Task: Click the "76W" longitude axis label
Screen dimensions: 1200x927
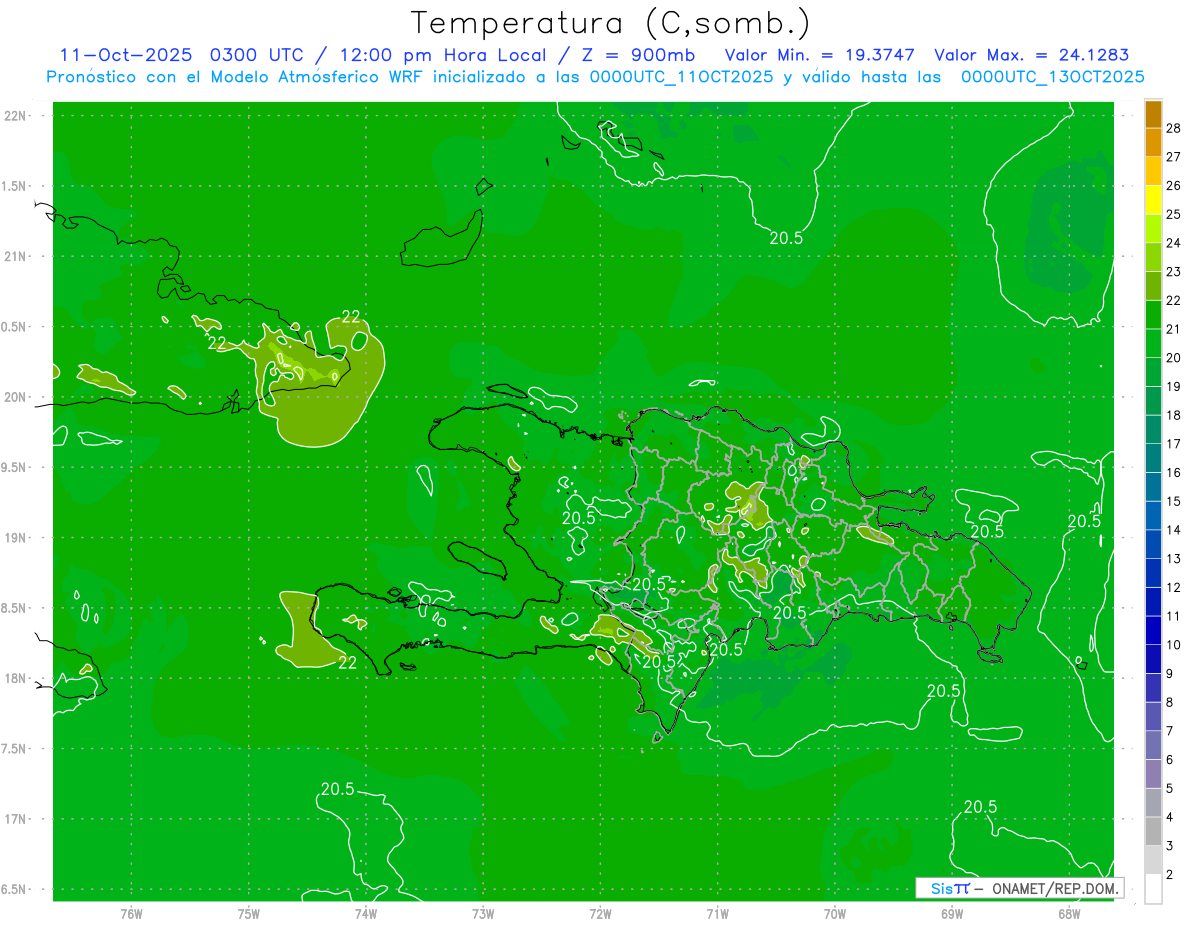Action: 131,914
